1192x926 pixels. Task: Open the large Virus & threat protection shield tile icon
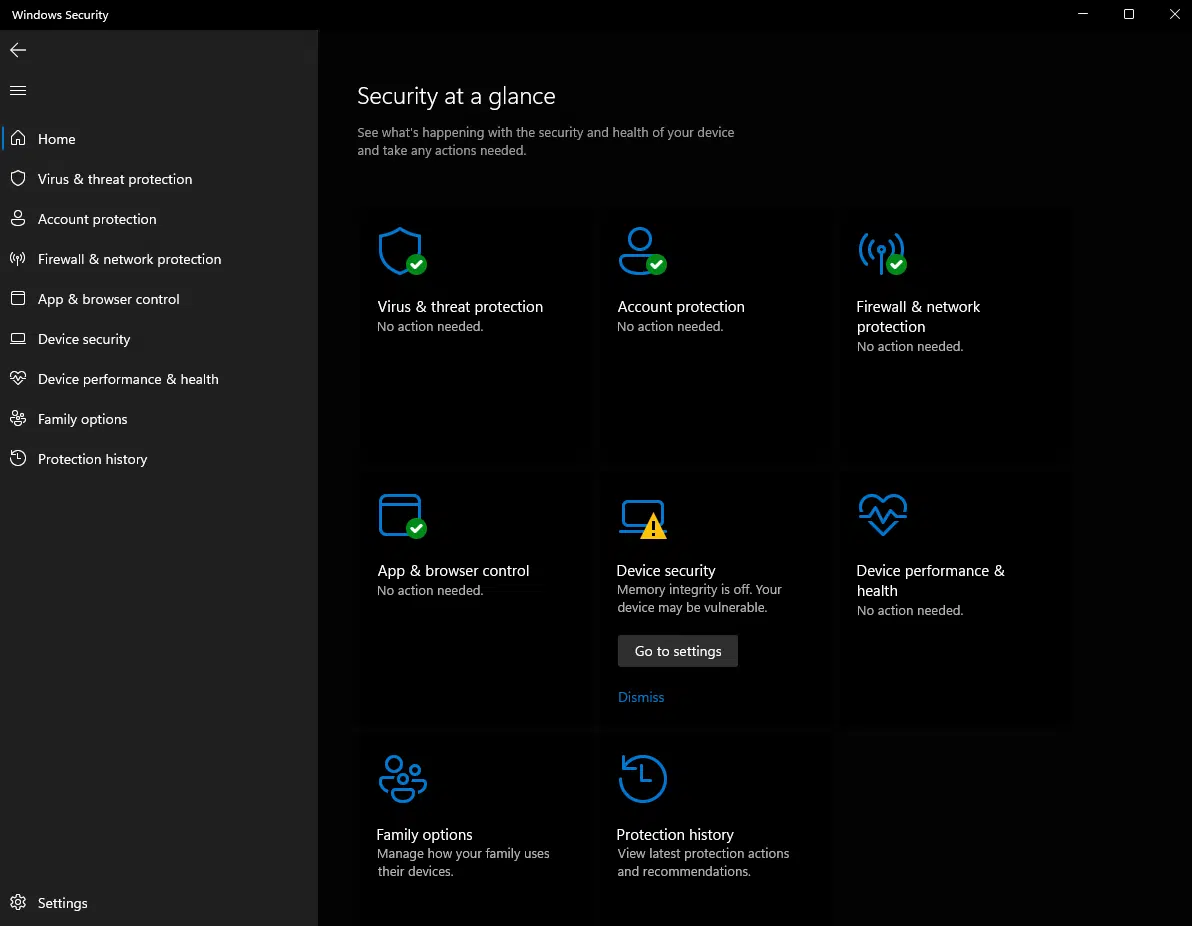tap(402, 252)
